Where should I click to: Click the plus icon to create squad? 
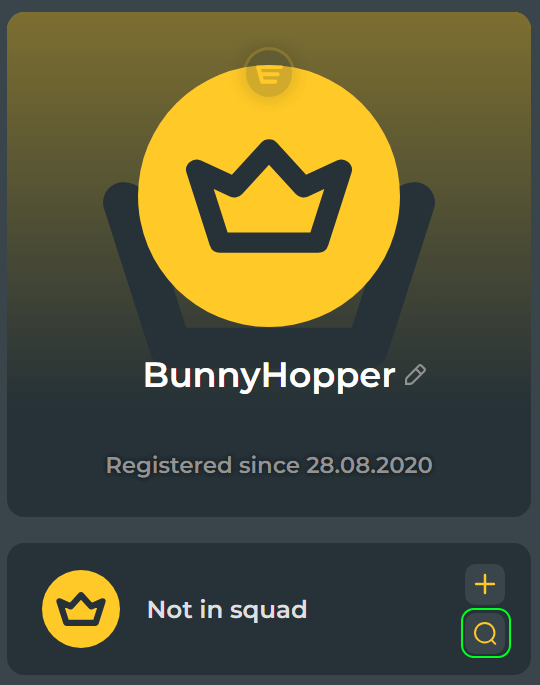485,584
